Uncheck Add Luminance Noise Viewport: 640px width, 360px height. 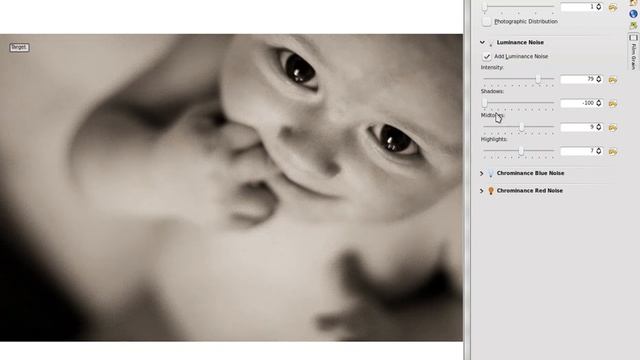tap(486, 56)
